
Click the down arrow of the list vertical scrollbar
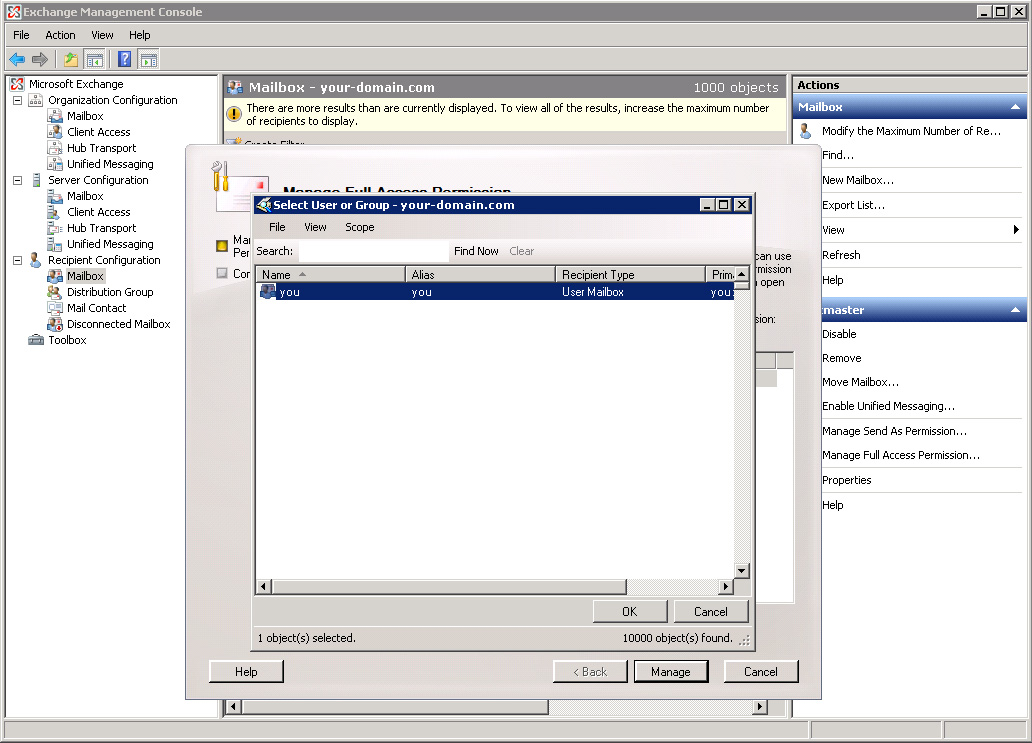[x=742, y=571]
